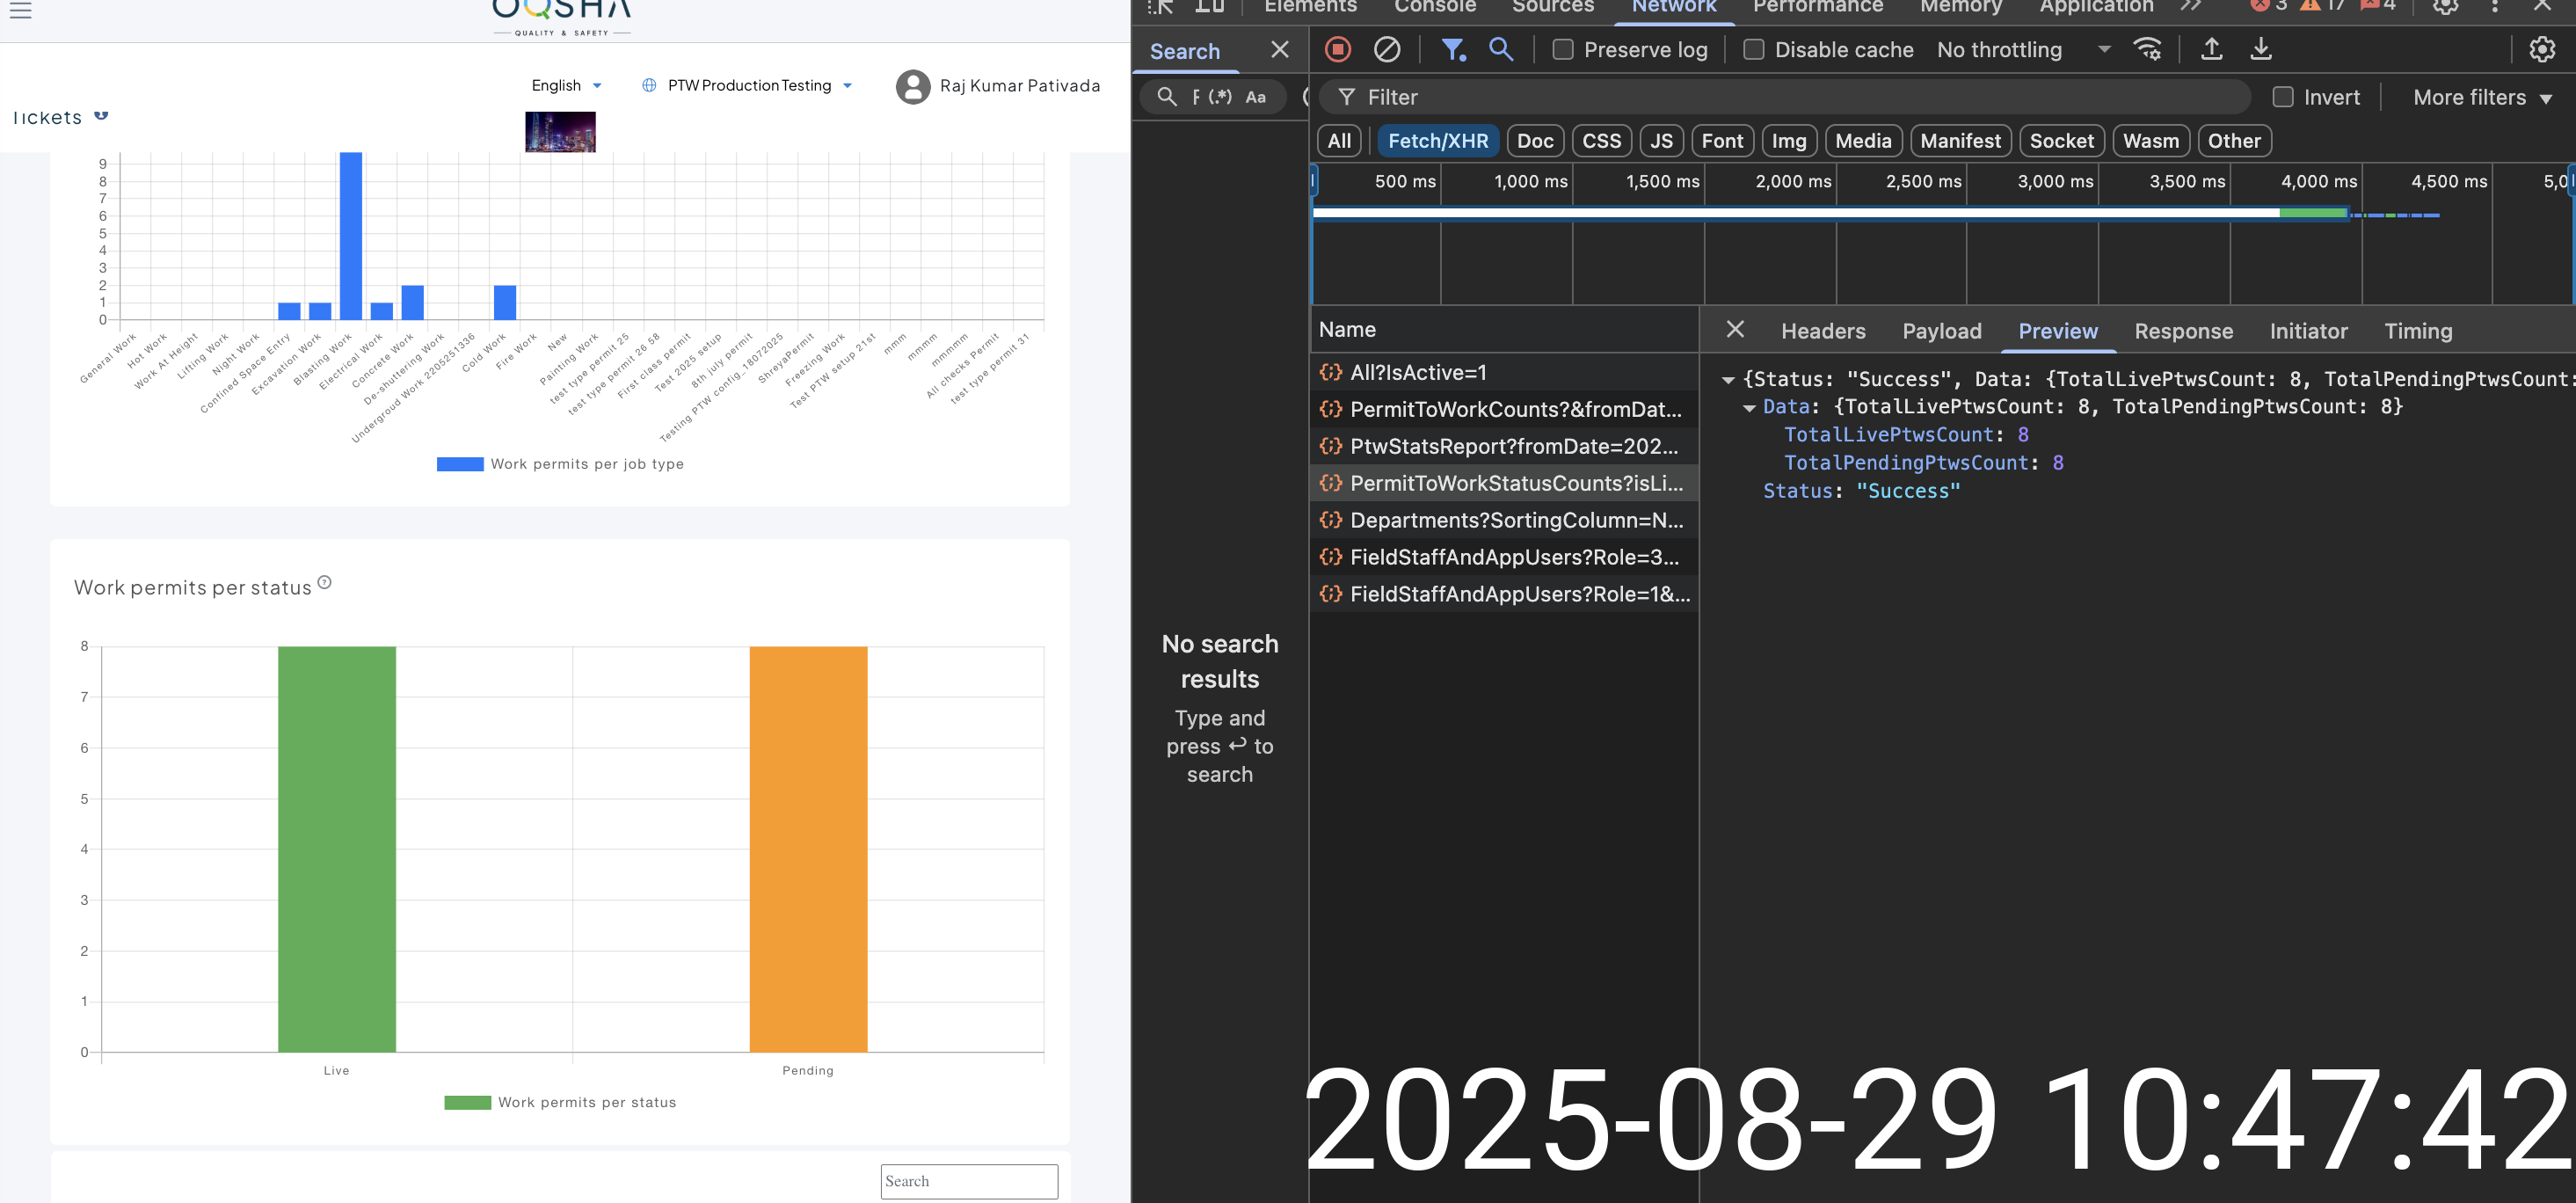Open network settings gear icon
2576x1203 pixels.
2541,49
